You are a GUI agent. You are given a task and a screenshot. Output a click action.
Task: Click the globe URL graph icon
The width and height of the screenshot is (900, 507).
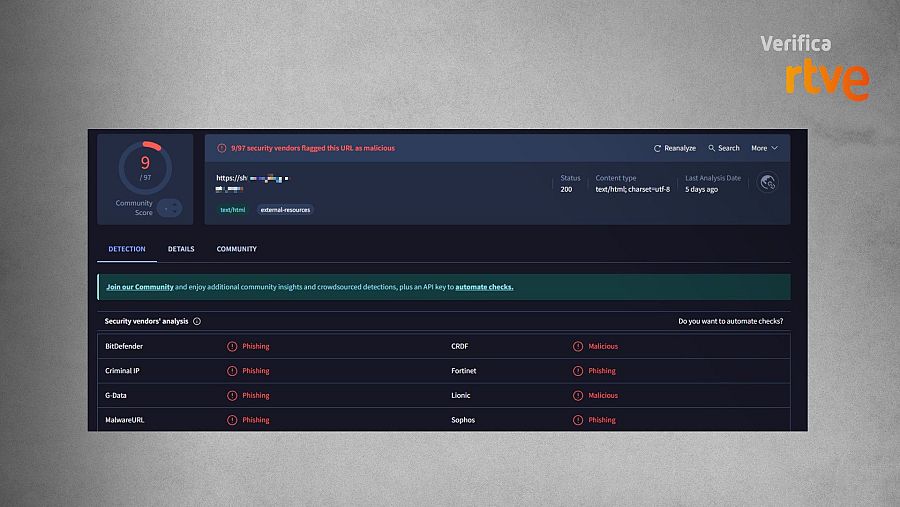point(767,183)
